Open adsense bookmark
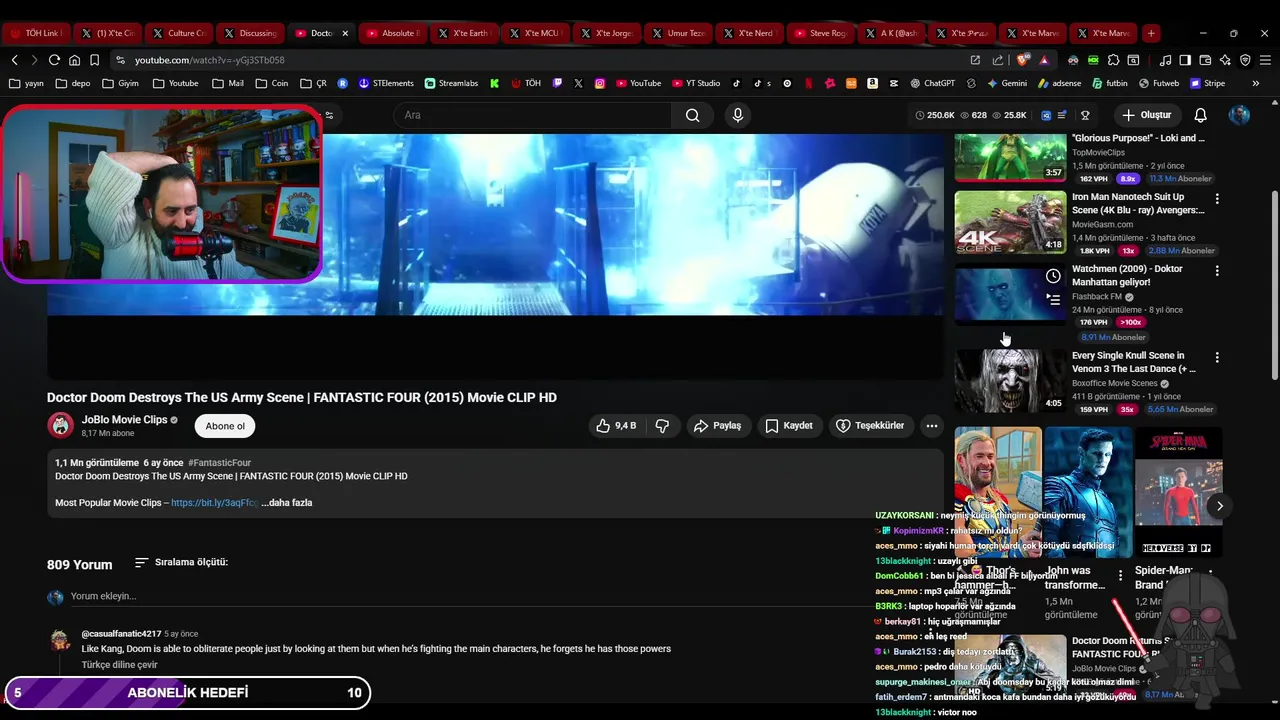Image resolution: width=1280 pixels, height=720 pixels. point(1059,83)
